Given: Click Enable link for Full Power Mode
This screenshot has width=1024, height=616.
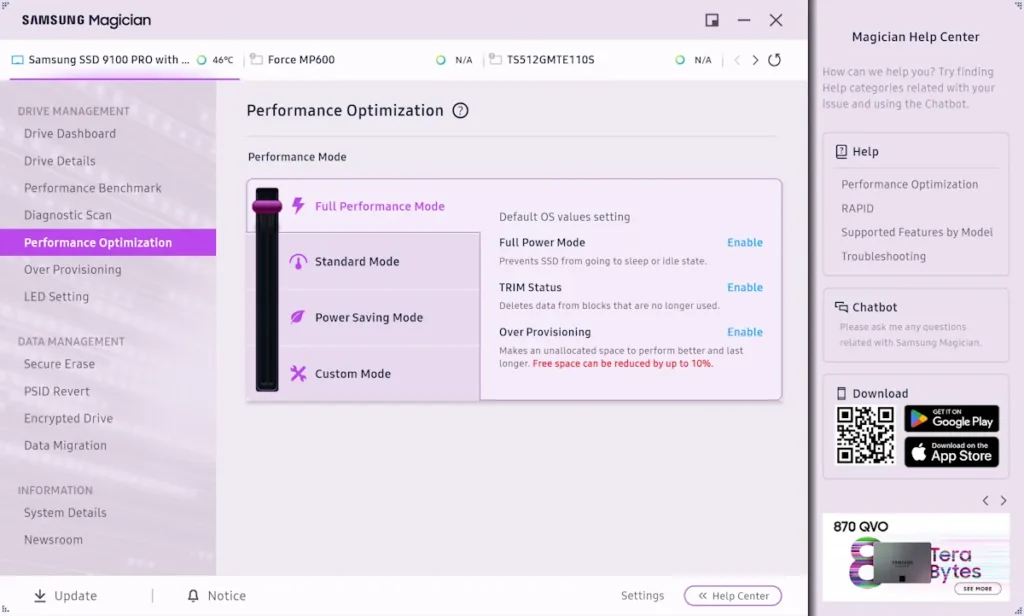Looking at the screenshot, I should coord(744,242).
